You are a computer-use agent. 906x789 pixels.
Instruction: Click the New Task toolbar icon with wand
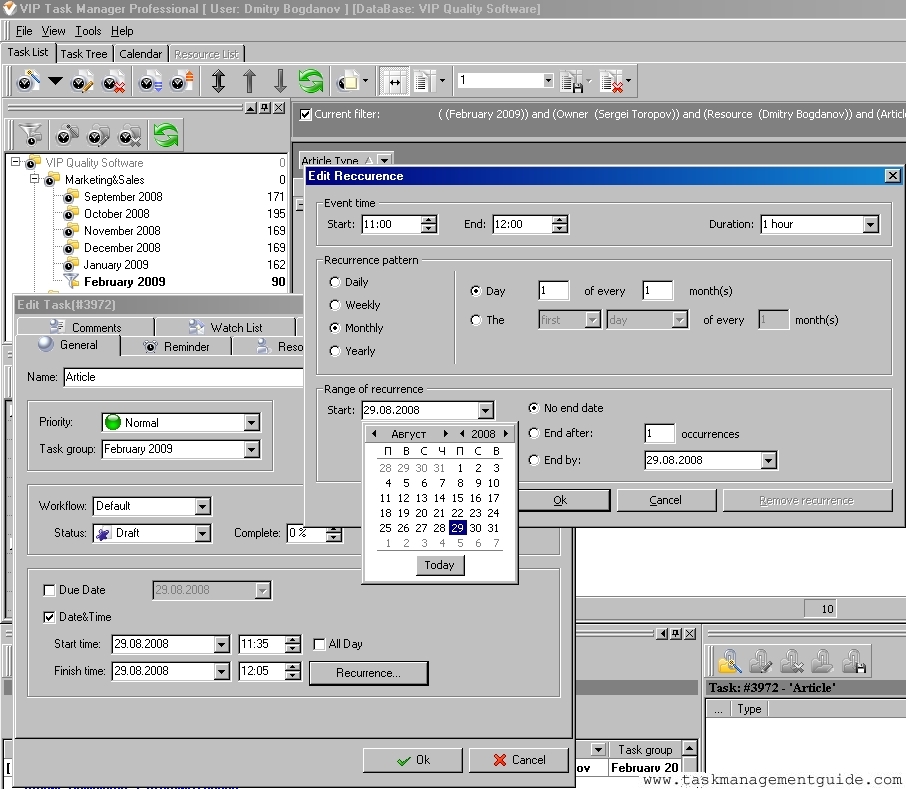click(x=27, y=81)
